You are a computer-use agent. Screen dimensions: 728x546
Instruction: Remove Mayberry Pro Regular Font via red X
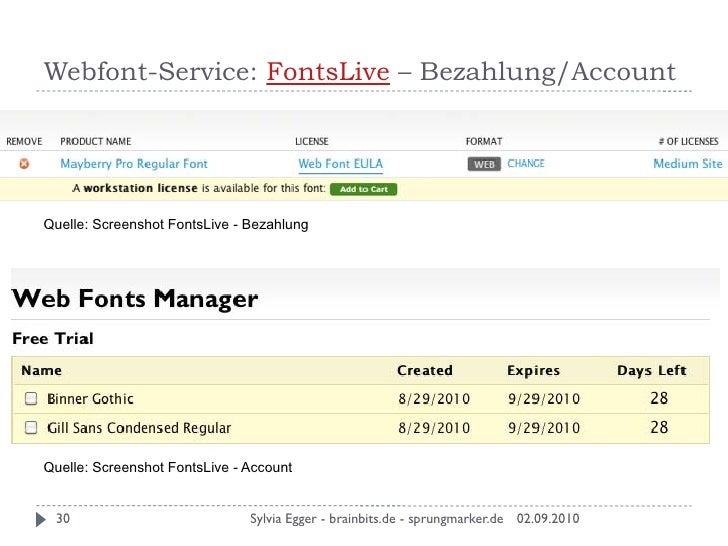click(24, 163)
